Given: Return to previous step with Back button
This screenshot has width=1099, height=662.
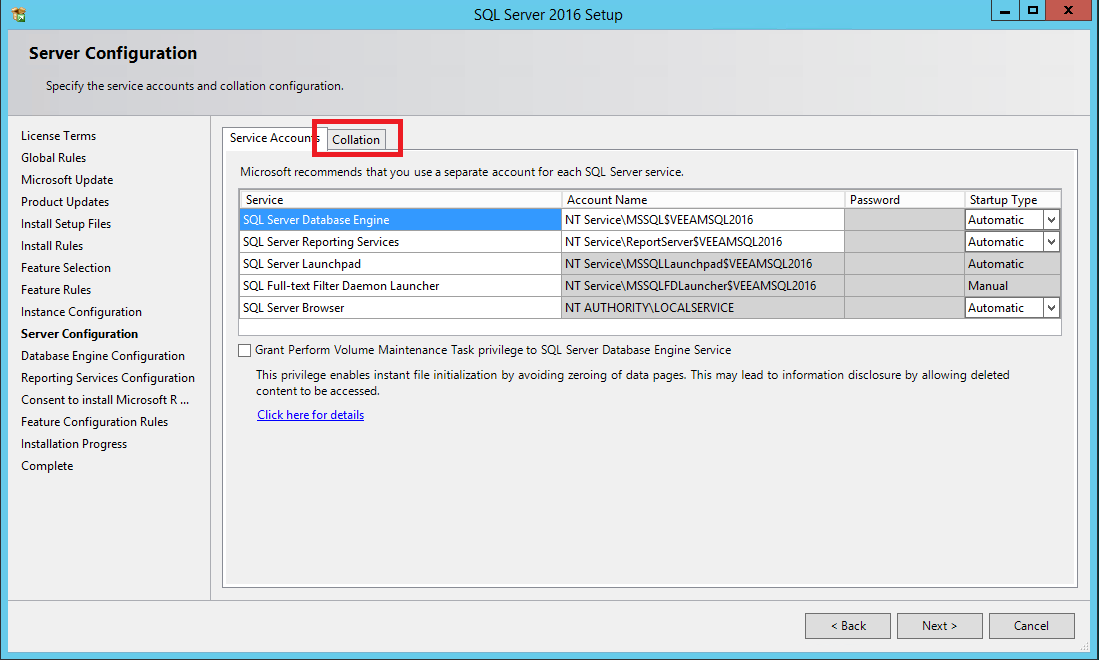Looking at the screenshot, I should (x=848, y=626).
